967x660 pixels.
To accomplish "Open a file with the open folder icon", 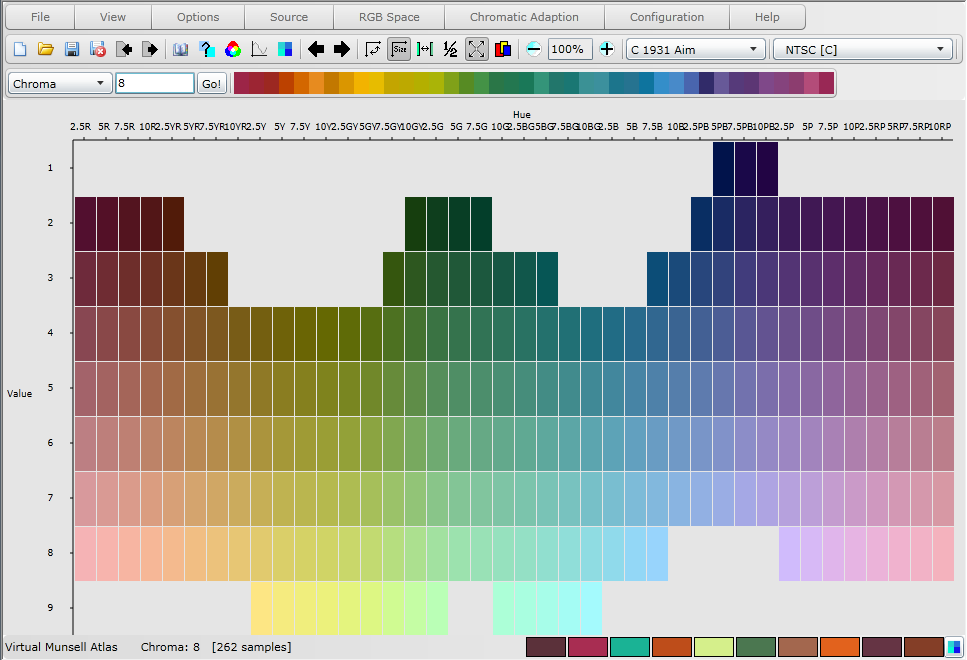I will [x=46, y=48].
